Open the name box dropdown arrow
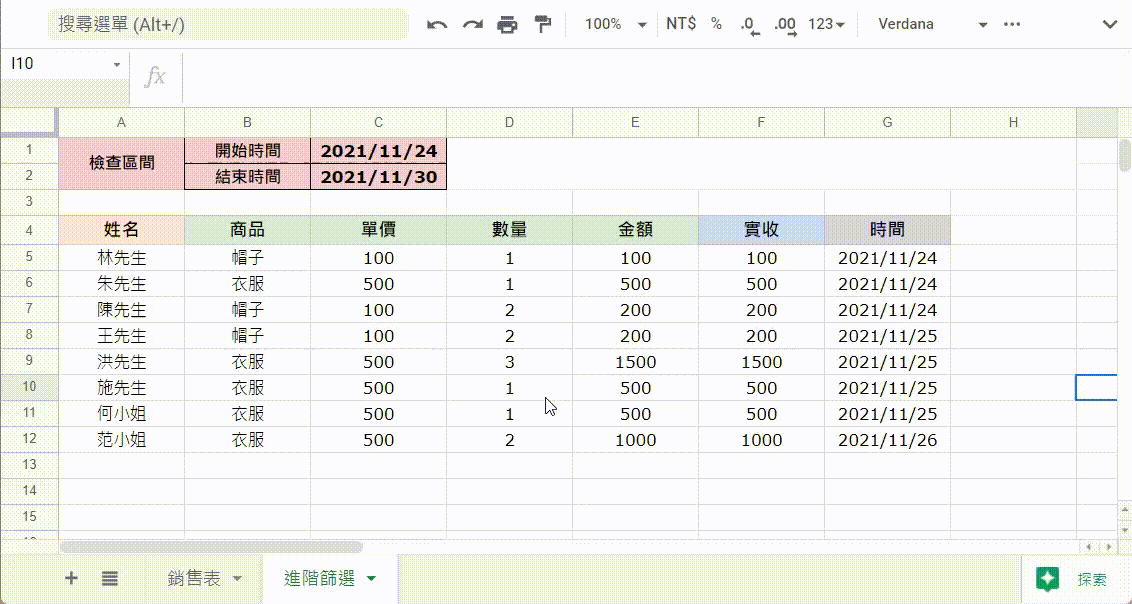The image size is (1132, 604). tap(117, 64)
